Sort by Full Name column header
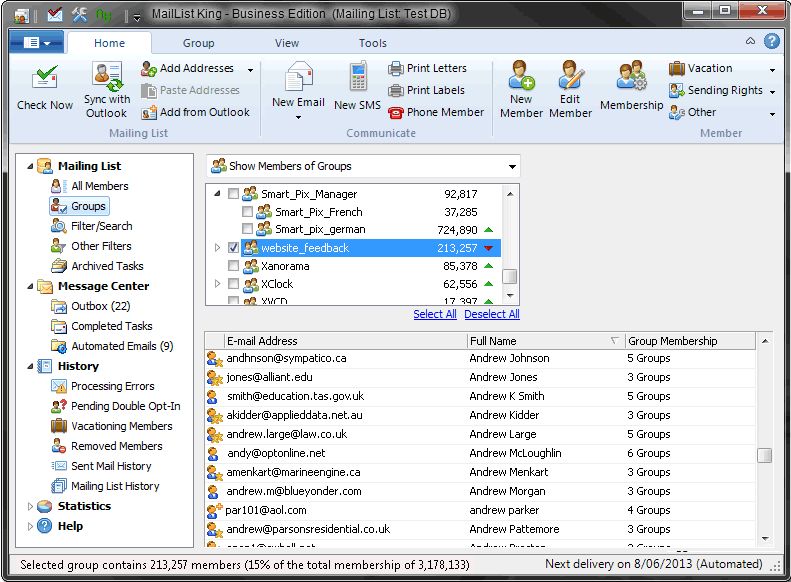Viewport: 791px width, 582px height. point(546,341)
